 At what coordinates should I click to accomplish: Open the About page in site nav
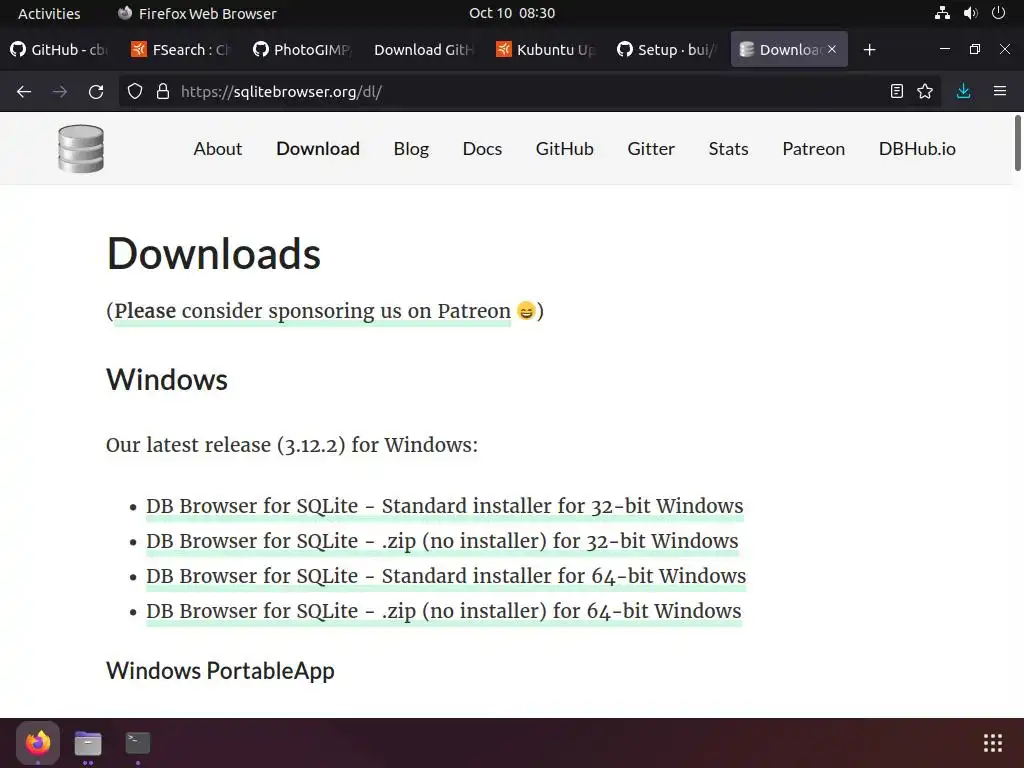(x=217, y=149)
